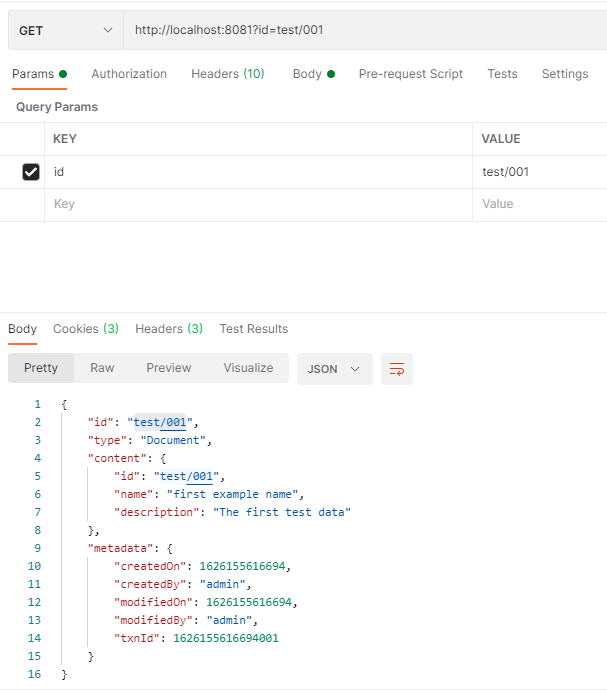Open the JSON format dropdown

coord(335,369)
